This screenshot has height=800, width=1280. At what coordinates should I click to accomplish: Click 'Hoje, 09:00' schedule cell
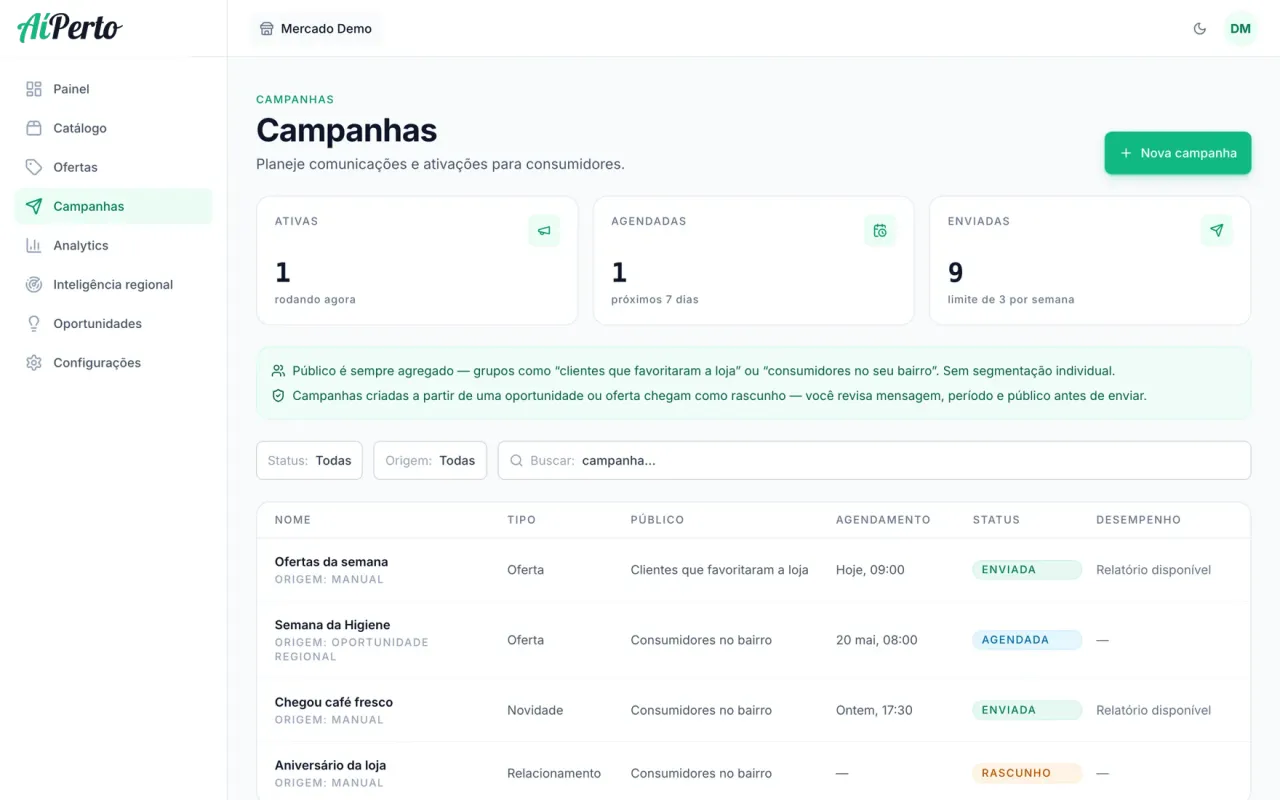tap(870, 570)
